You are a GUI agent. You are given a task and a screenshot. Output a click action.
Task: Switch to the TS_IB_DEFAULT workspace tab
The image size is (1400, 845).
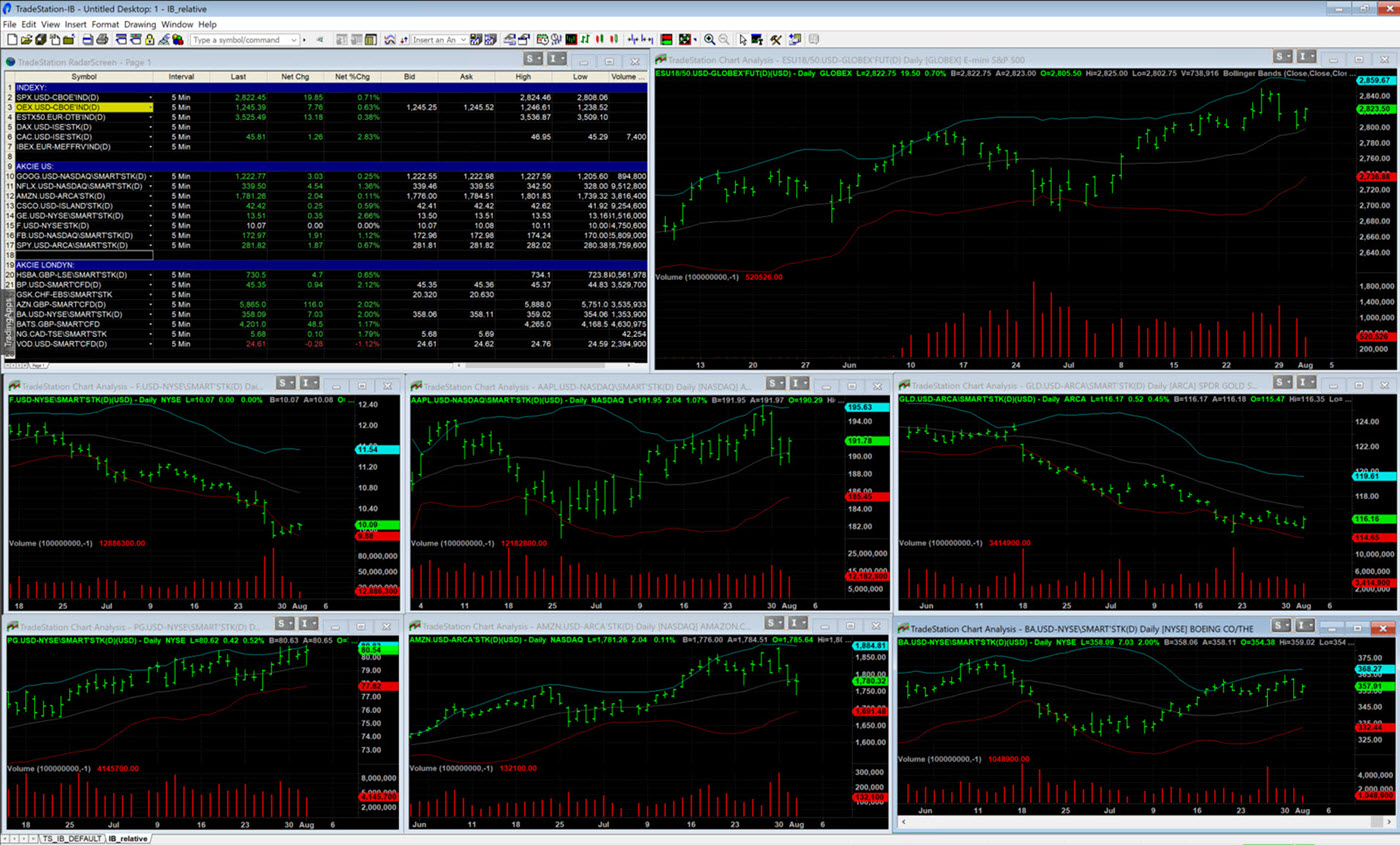click(x=70, y=838)
